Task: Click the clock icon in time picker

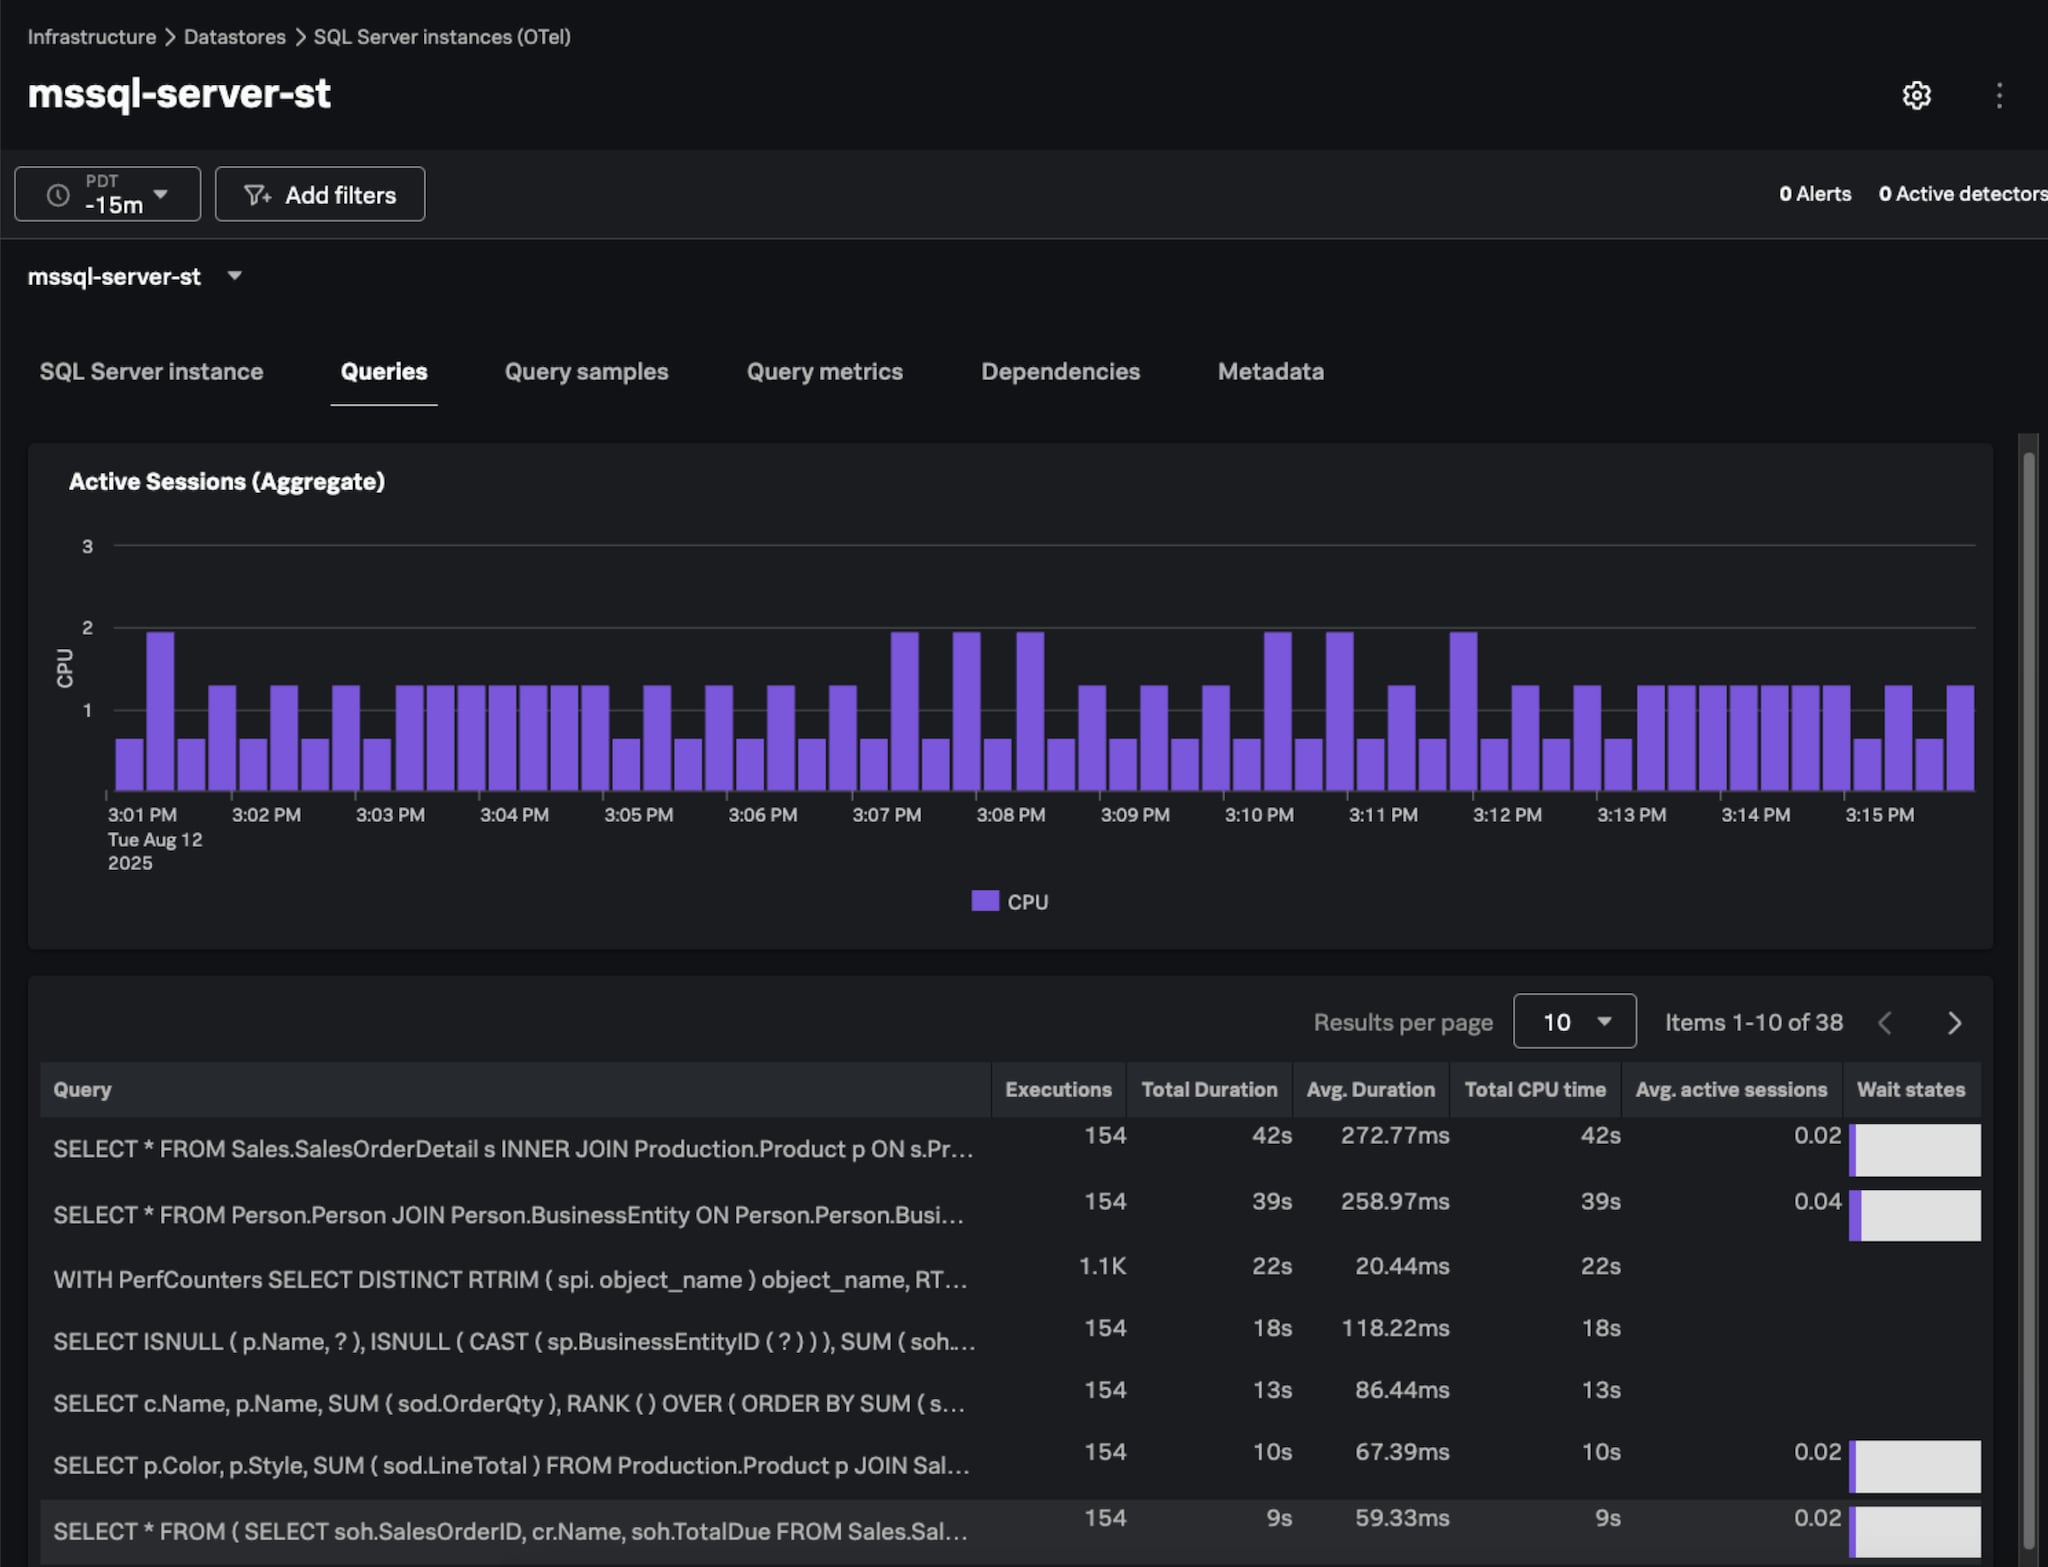Action: tap(59, 195)
